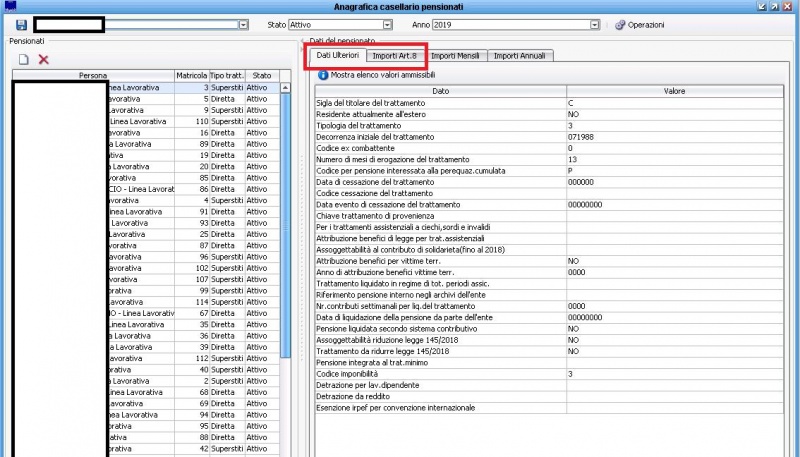This screenshot has height=457, width=800.
Task: Switch to the Importi Art.8 tab
Action: (x=396, y=55)
